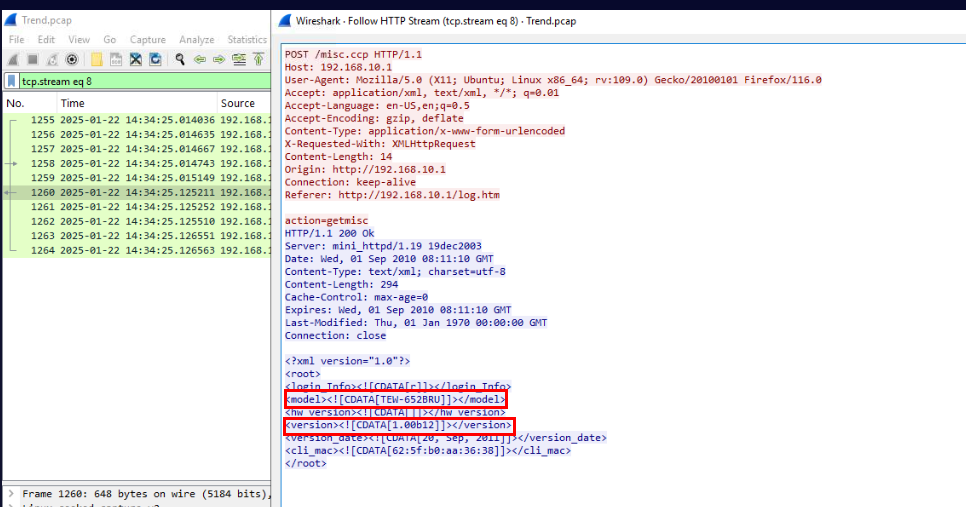Open the Statistics menu
The width and height of the screenshot is (966, 507).
pos(247,39)
